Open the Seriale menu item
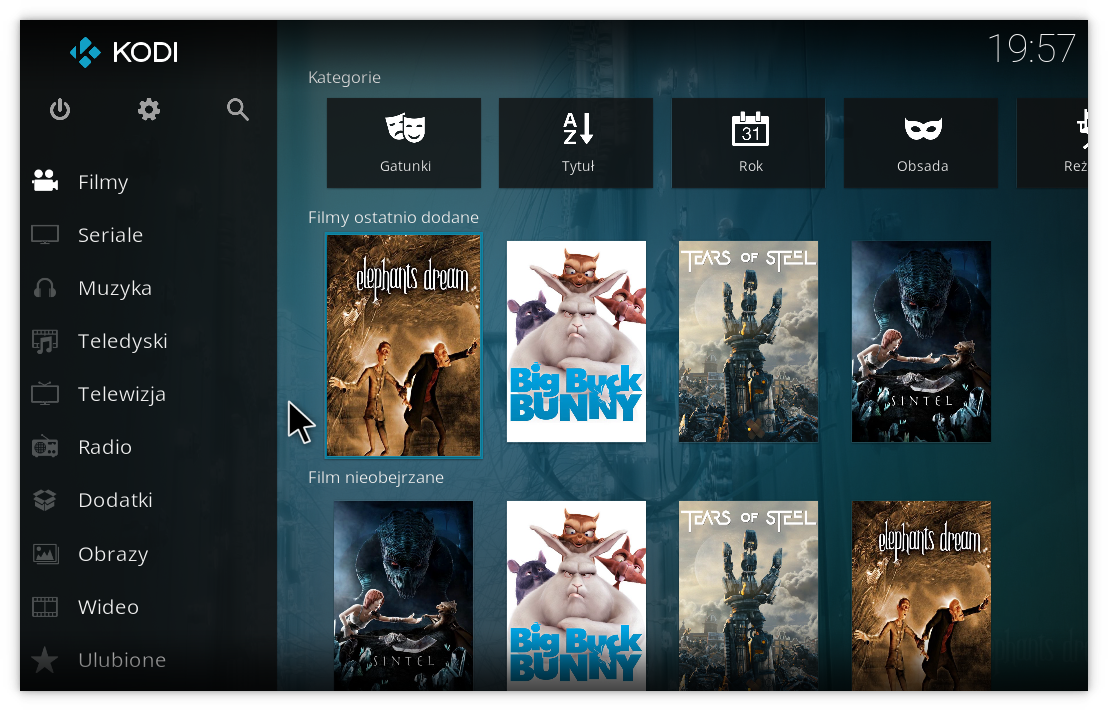 click(148, 235)
